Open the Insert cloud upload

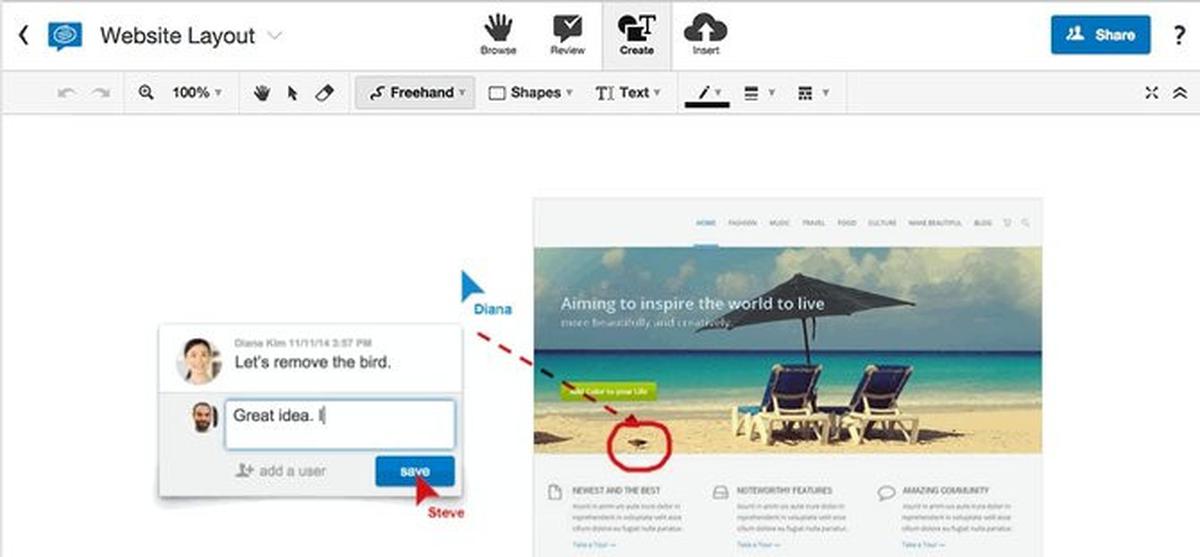coord(706,35)
